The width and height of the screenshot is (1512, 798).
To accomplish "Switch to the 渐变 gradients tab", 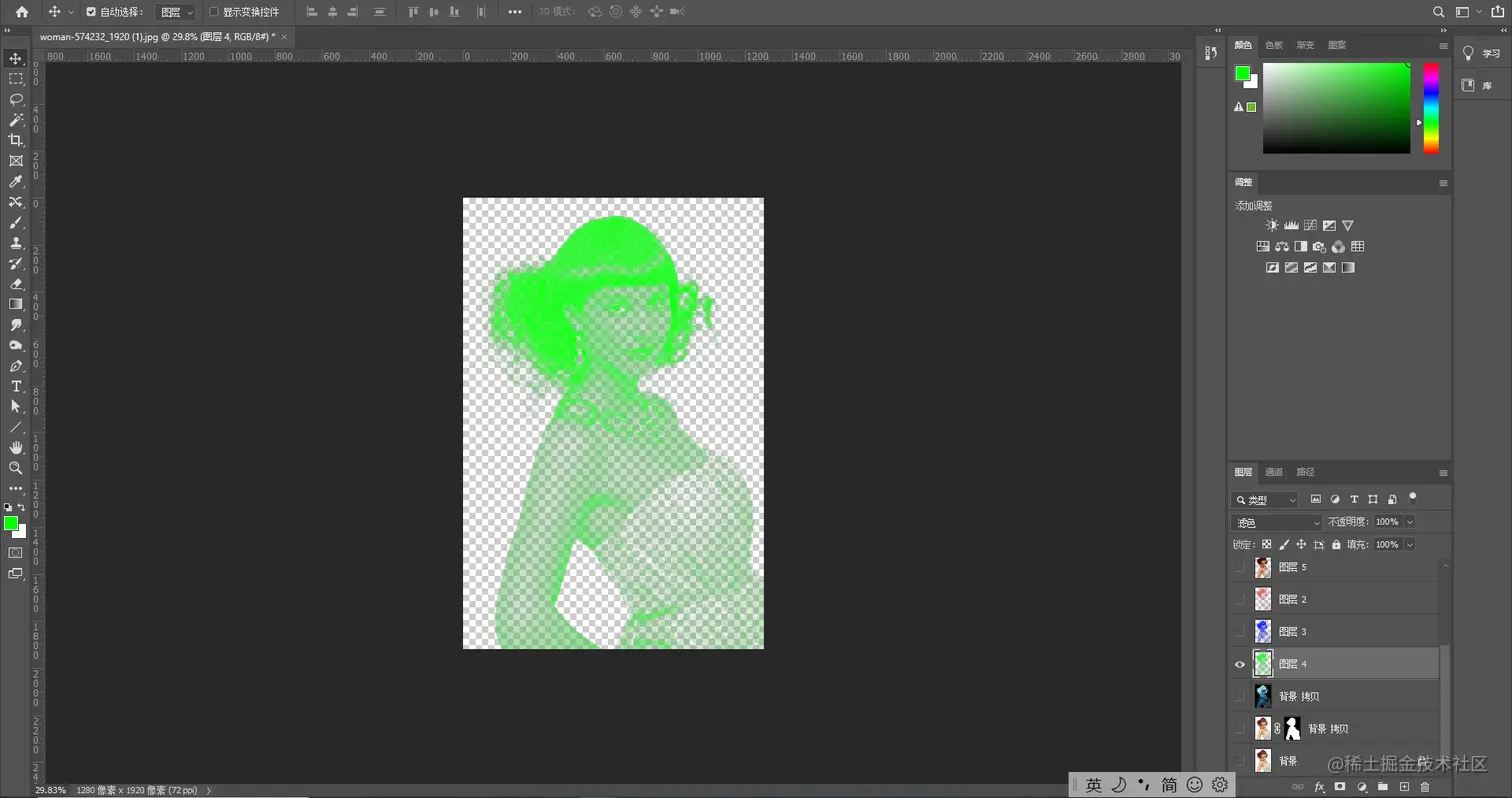I will (x=1306, y=45).
